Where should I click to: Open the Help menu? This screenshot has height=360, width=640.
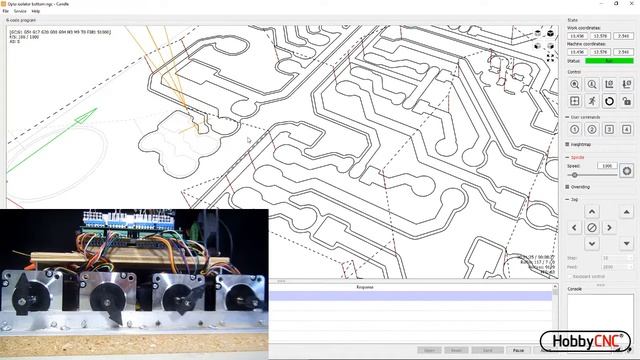coord(36,11)
